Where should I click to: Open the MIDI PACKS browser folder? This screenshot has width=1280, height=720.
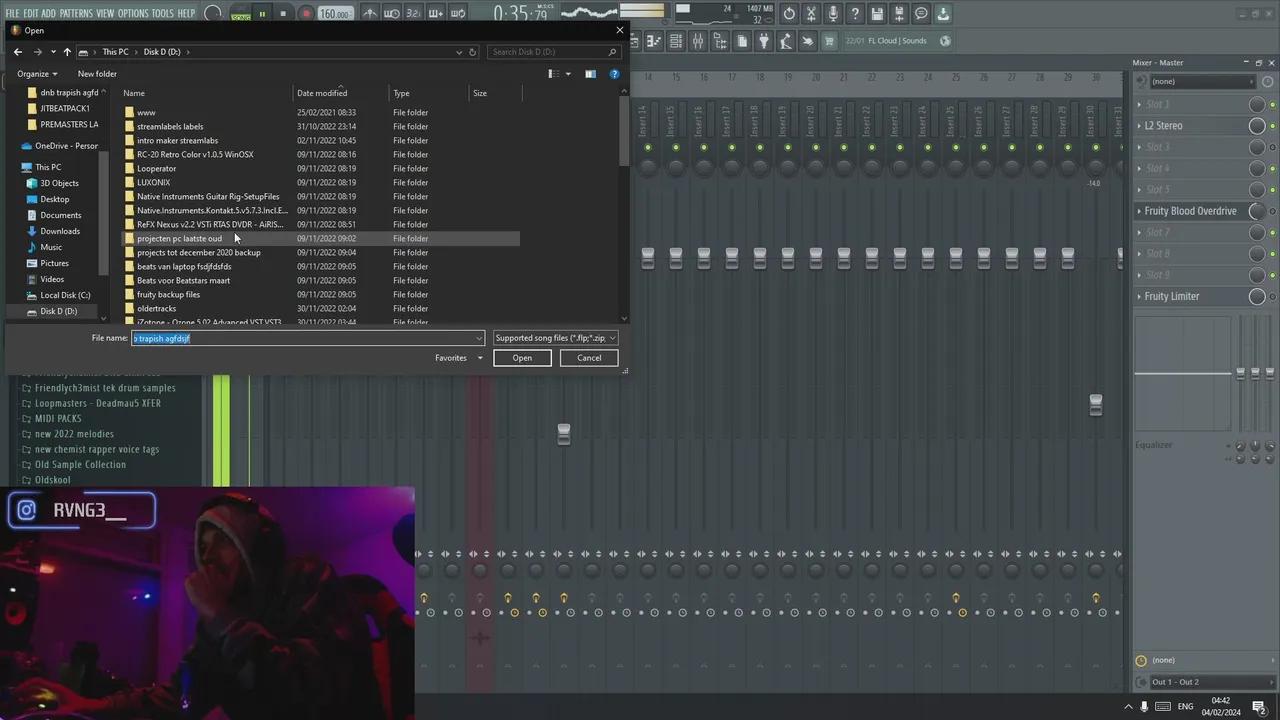58,419
